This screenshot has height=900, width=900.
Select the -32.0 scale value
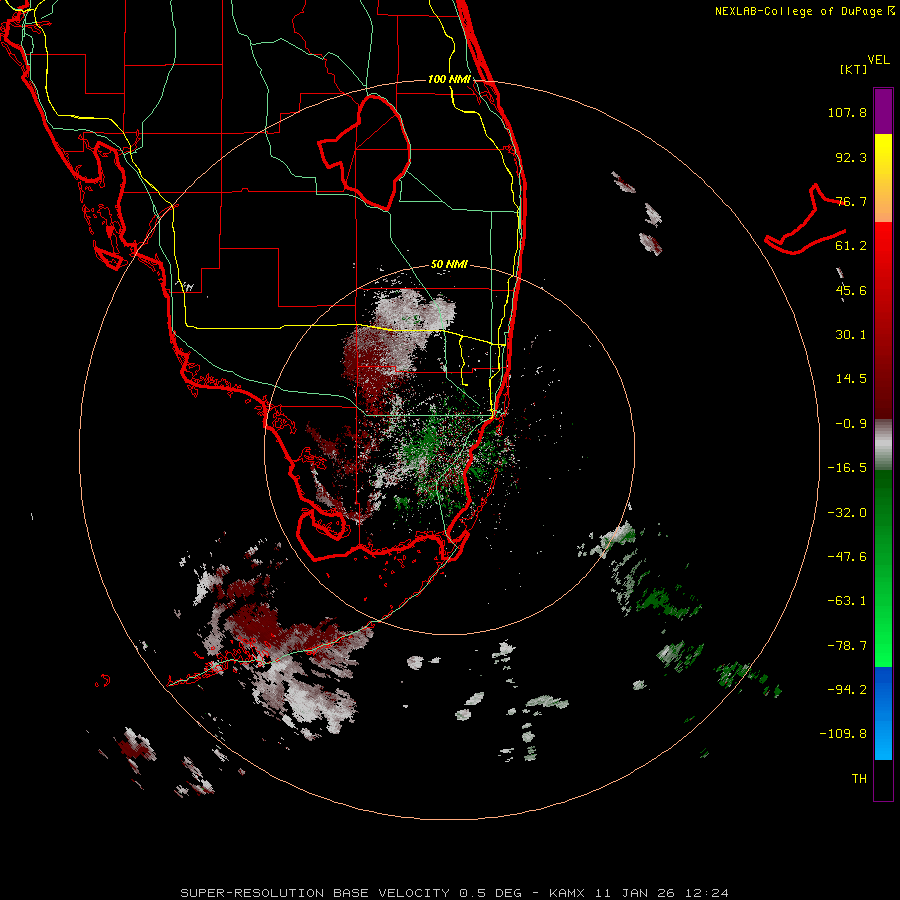[847, 513]
